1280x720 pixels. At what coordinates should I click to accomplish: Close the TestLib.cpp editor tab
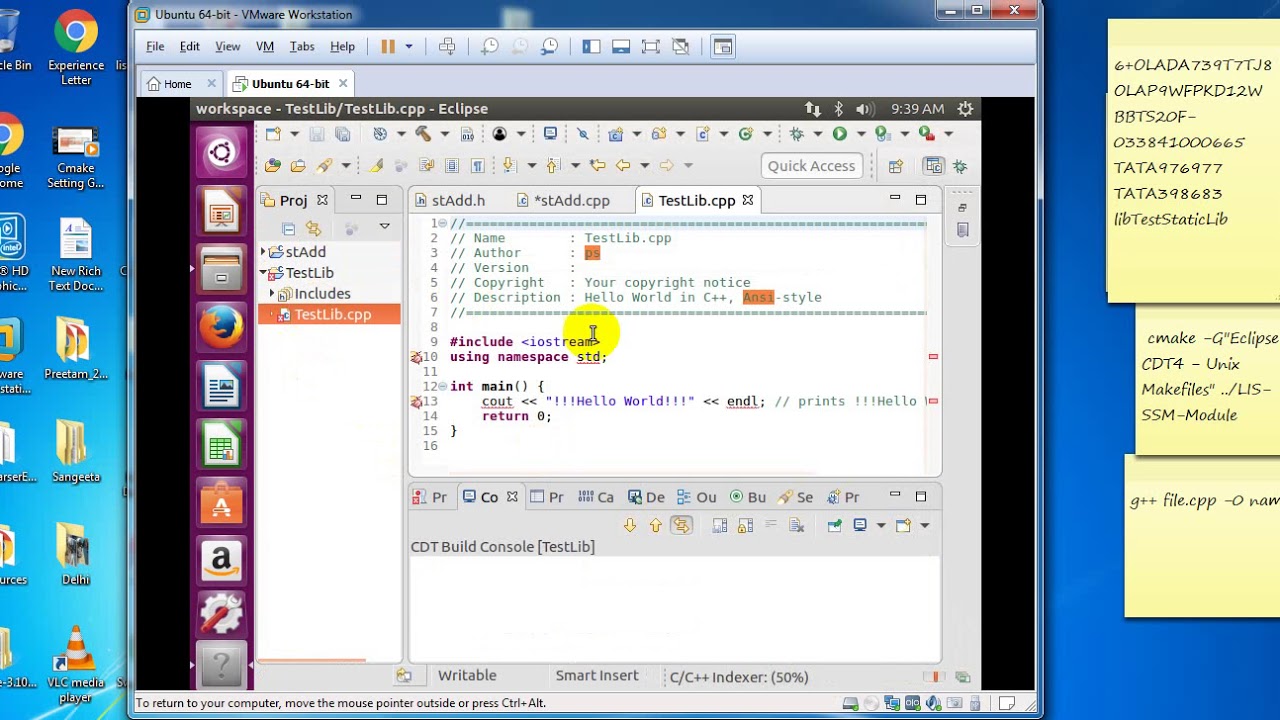[x=747, y=200]
